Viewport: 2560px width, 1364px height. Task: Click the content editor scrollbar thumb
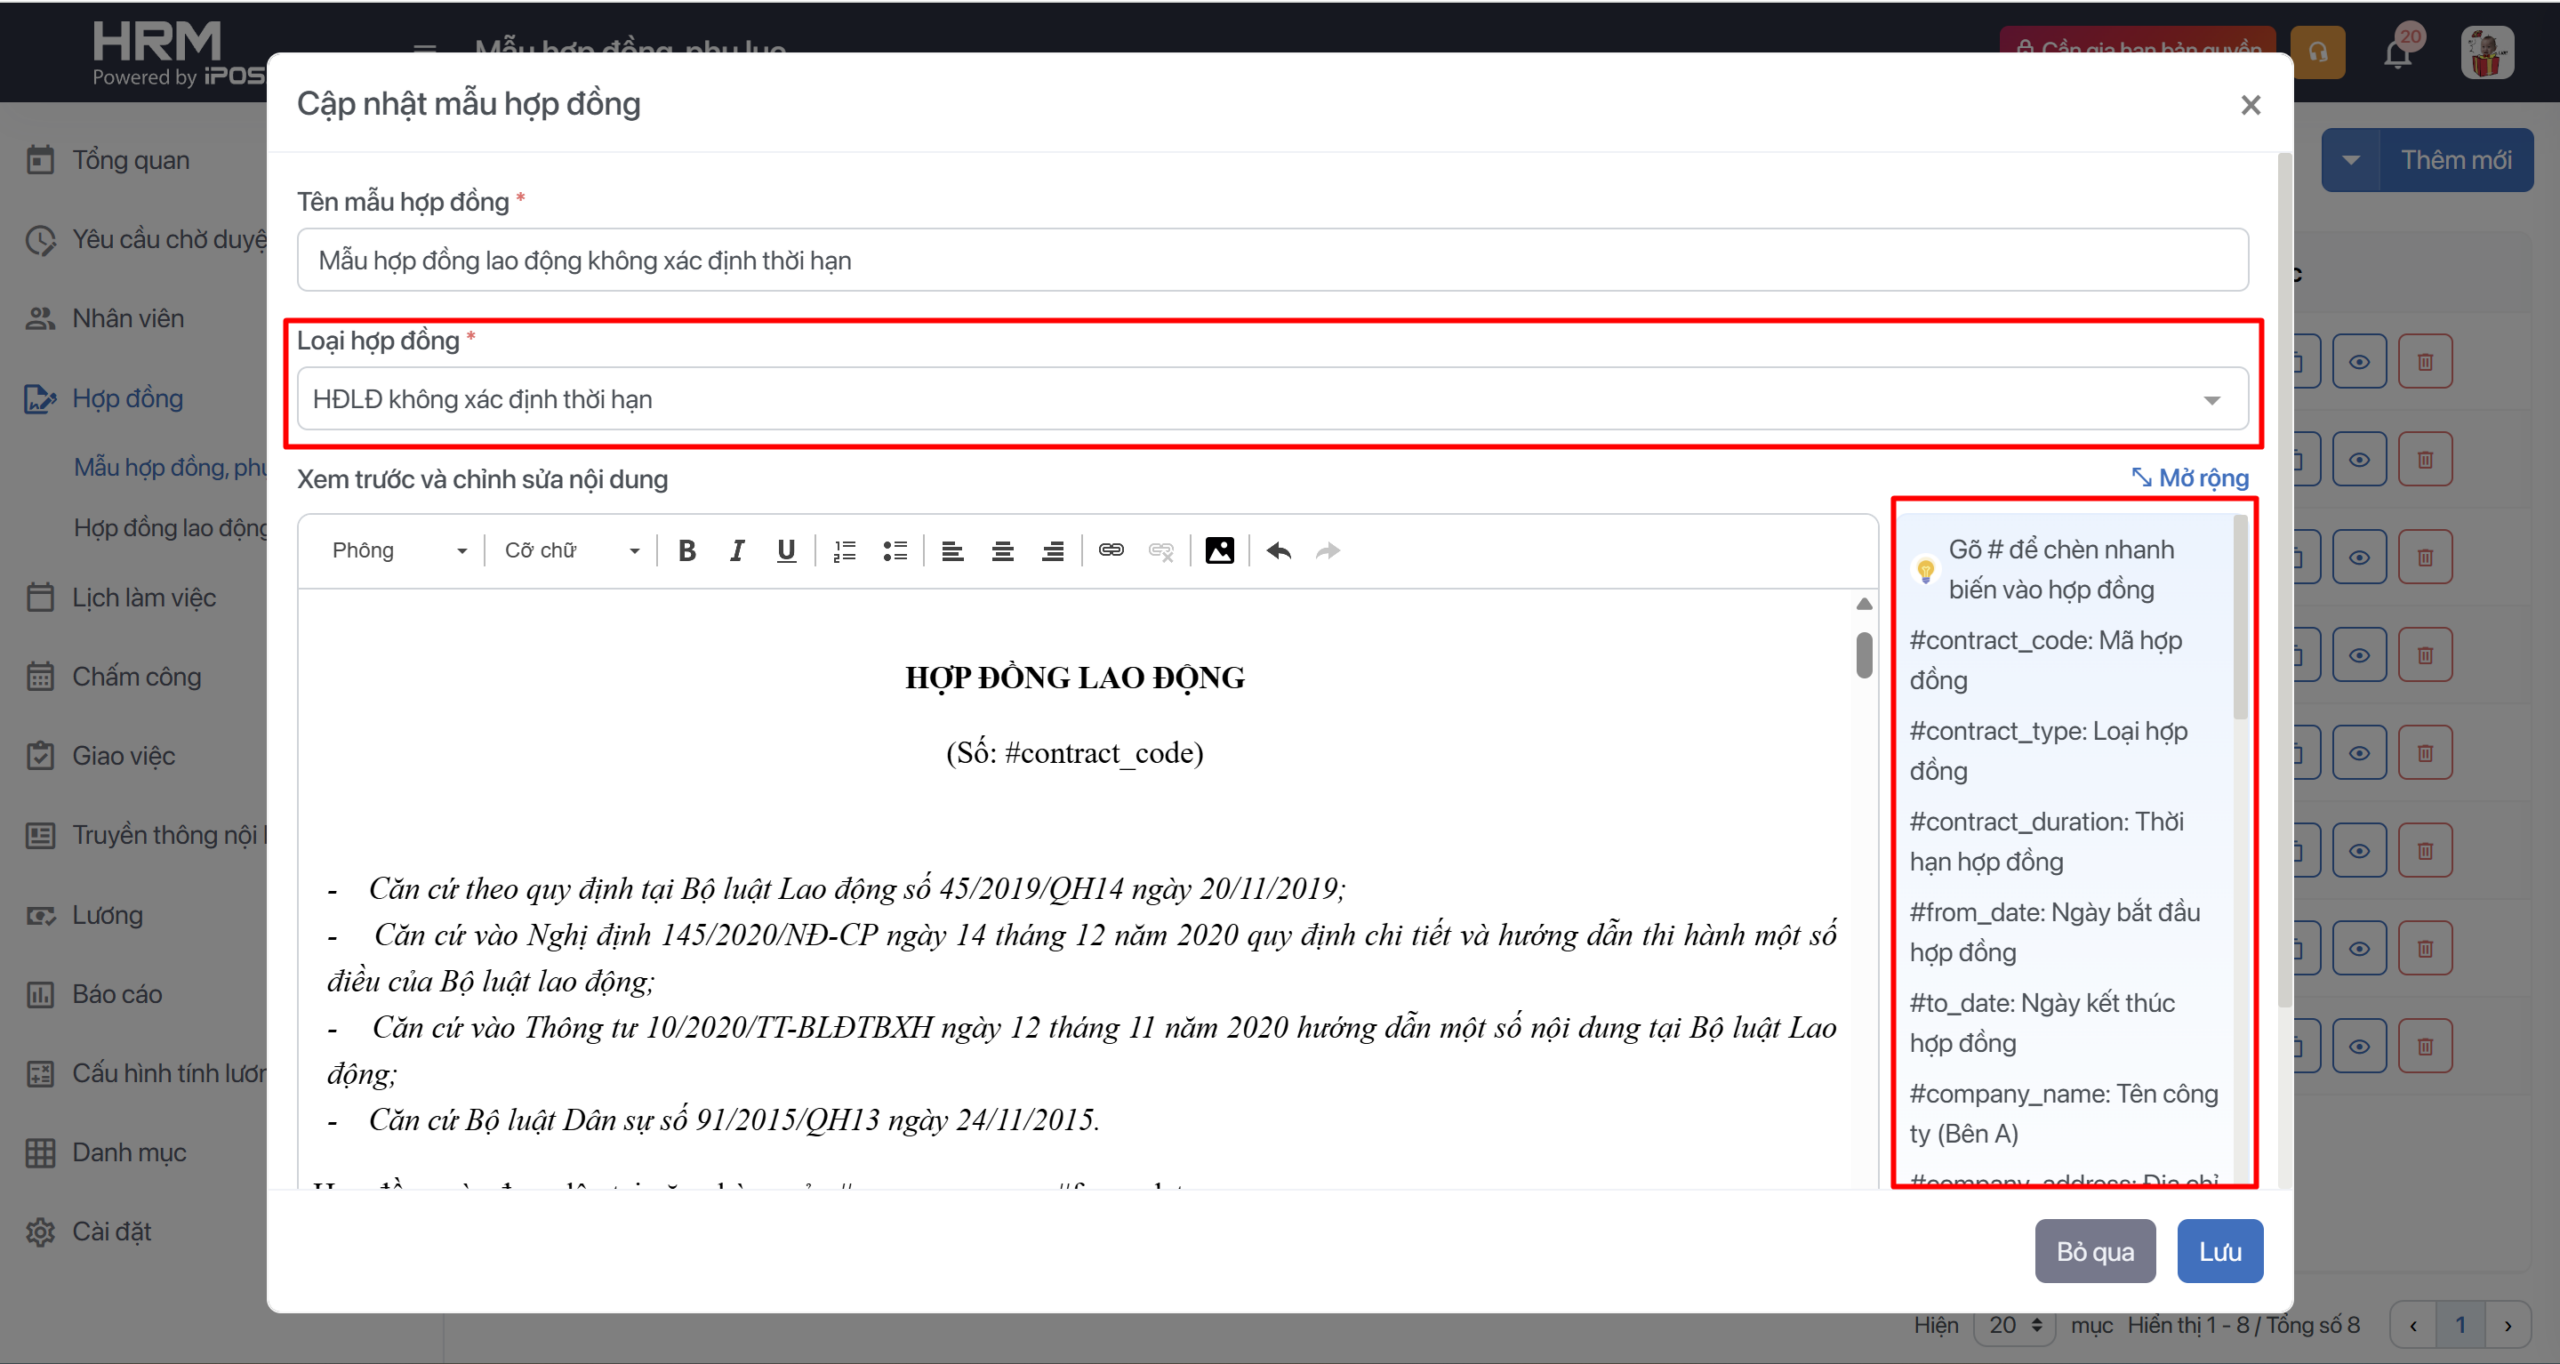click(x=1864, y=655)
